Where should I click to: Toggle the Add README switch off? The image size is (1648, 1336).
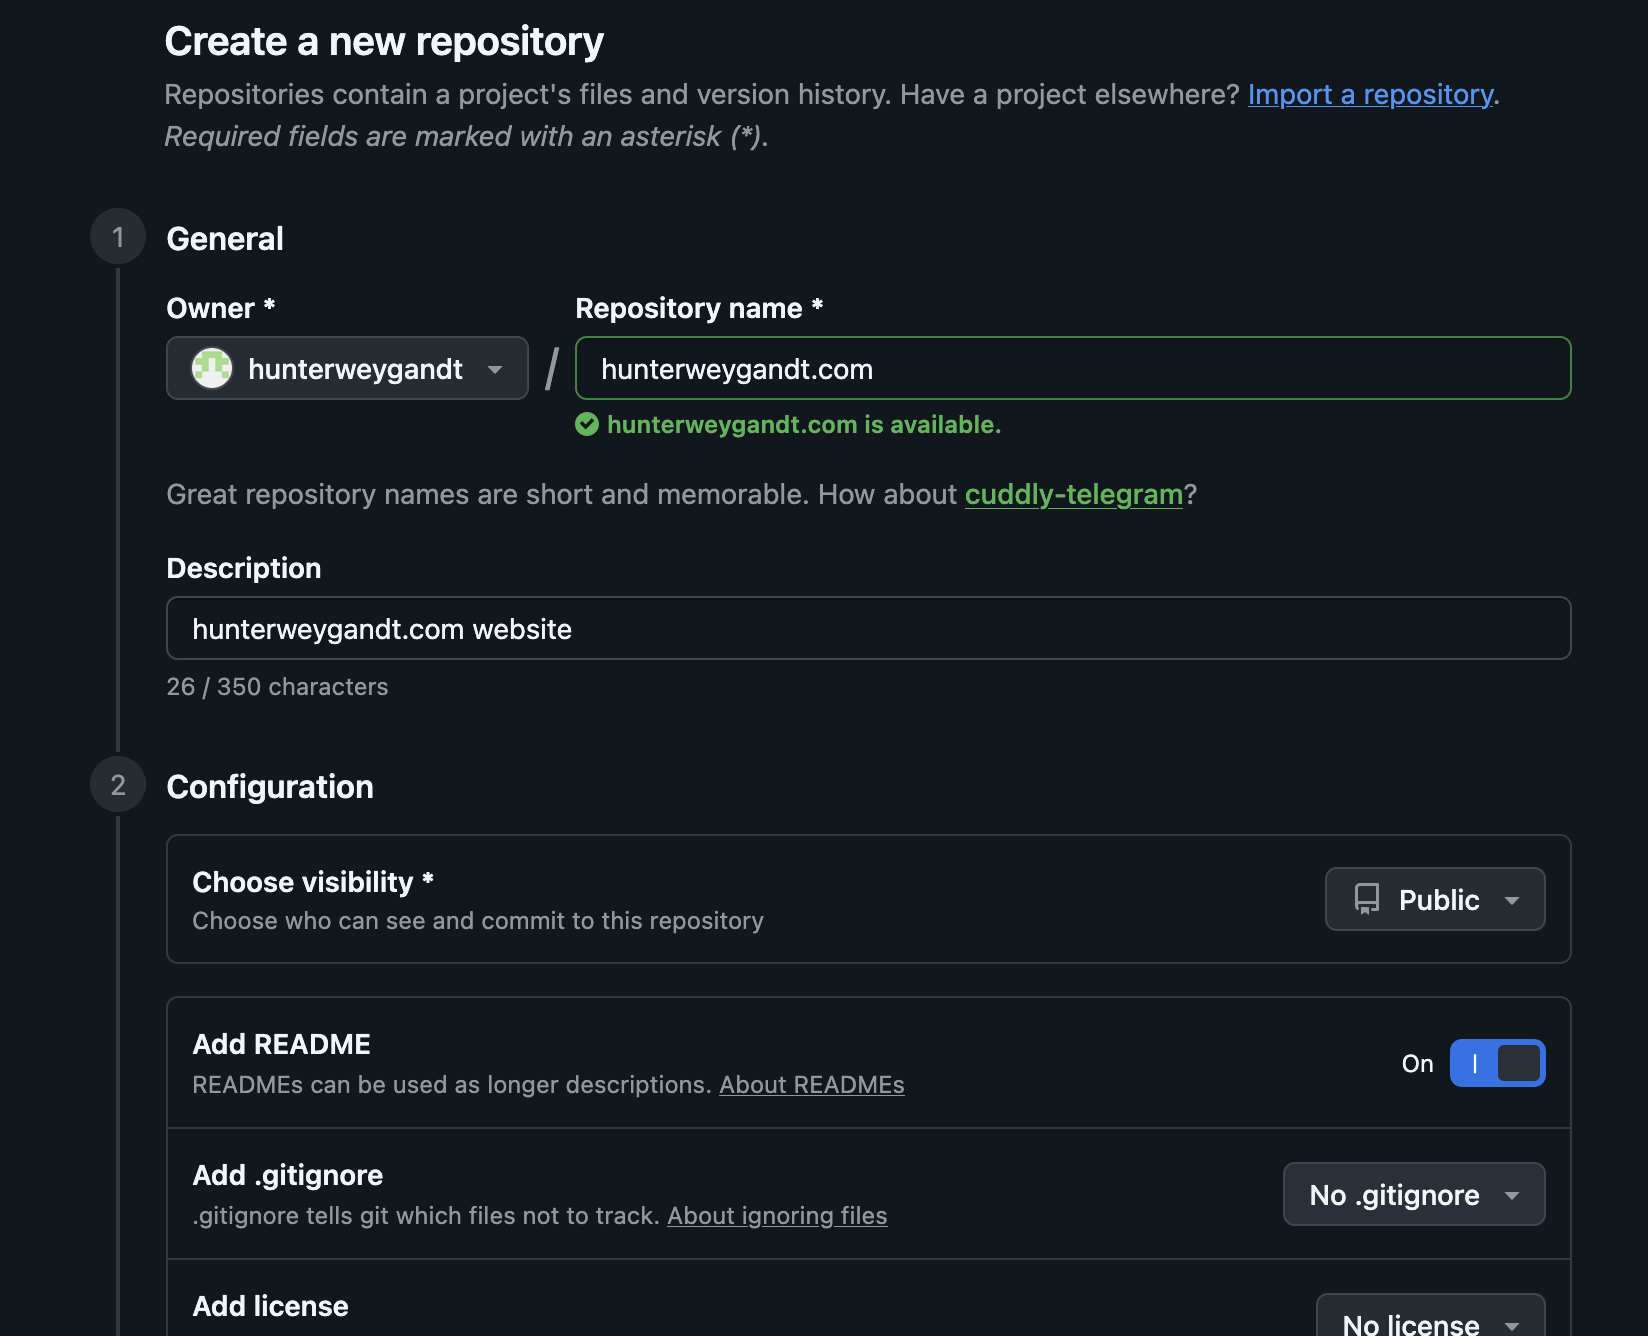coord(1497,1063)
